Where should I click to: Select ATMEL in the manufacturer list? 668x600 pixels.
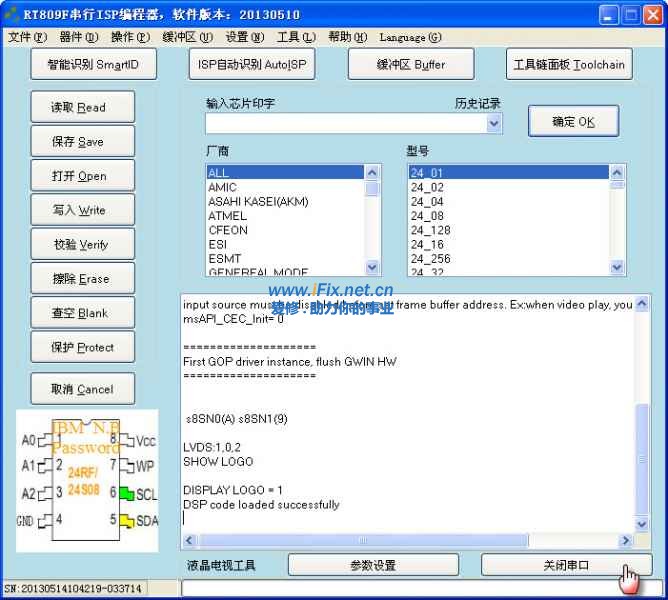tap(228, 216)
